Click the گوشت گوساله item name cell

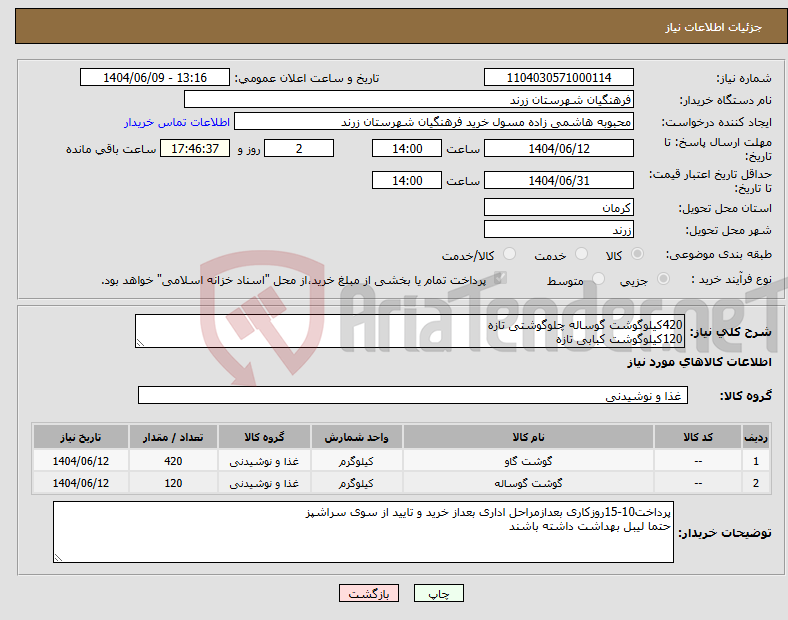pos(528,483)
